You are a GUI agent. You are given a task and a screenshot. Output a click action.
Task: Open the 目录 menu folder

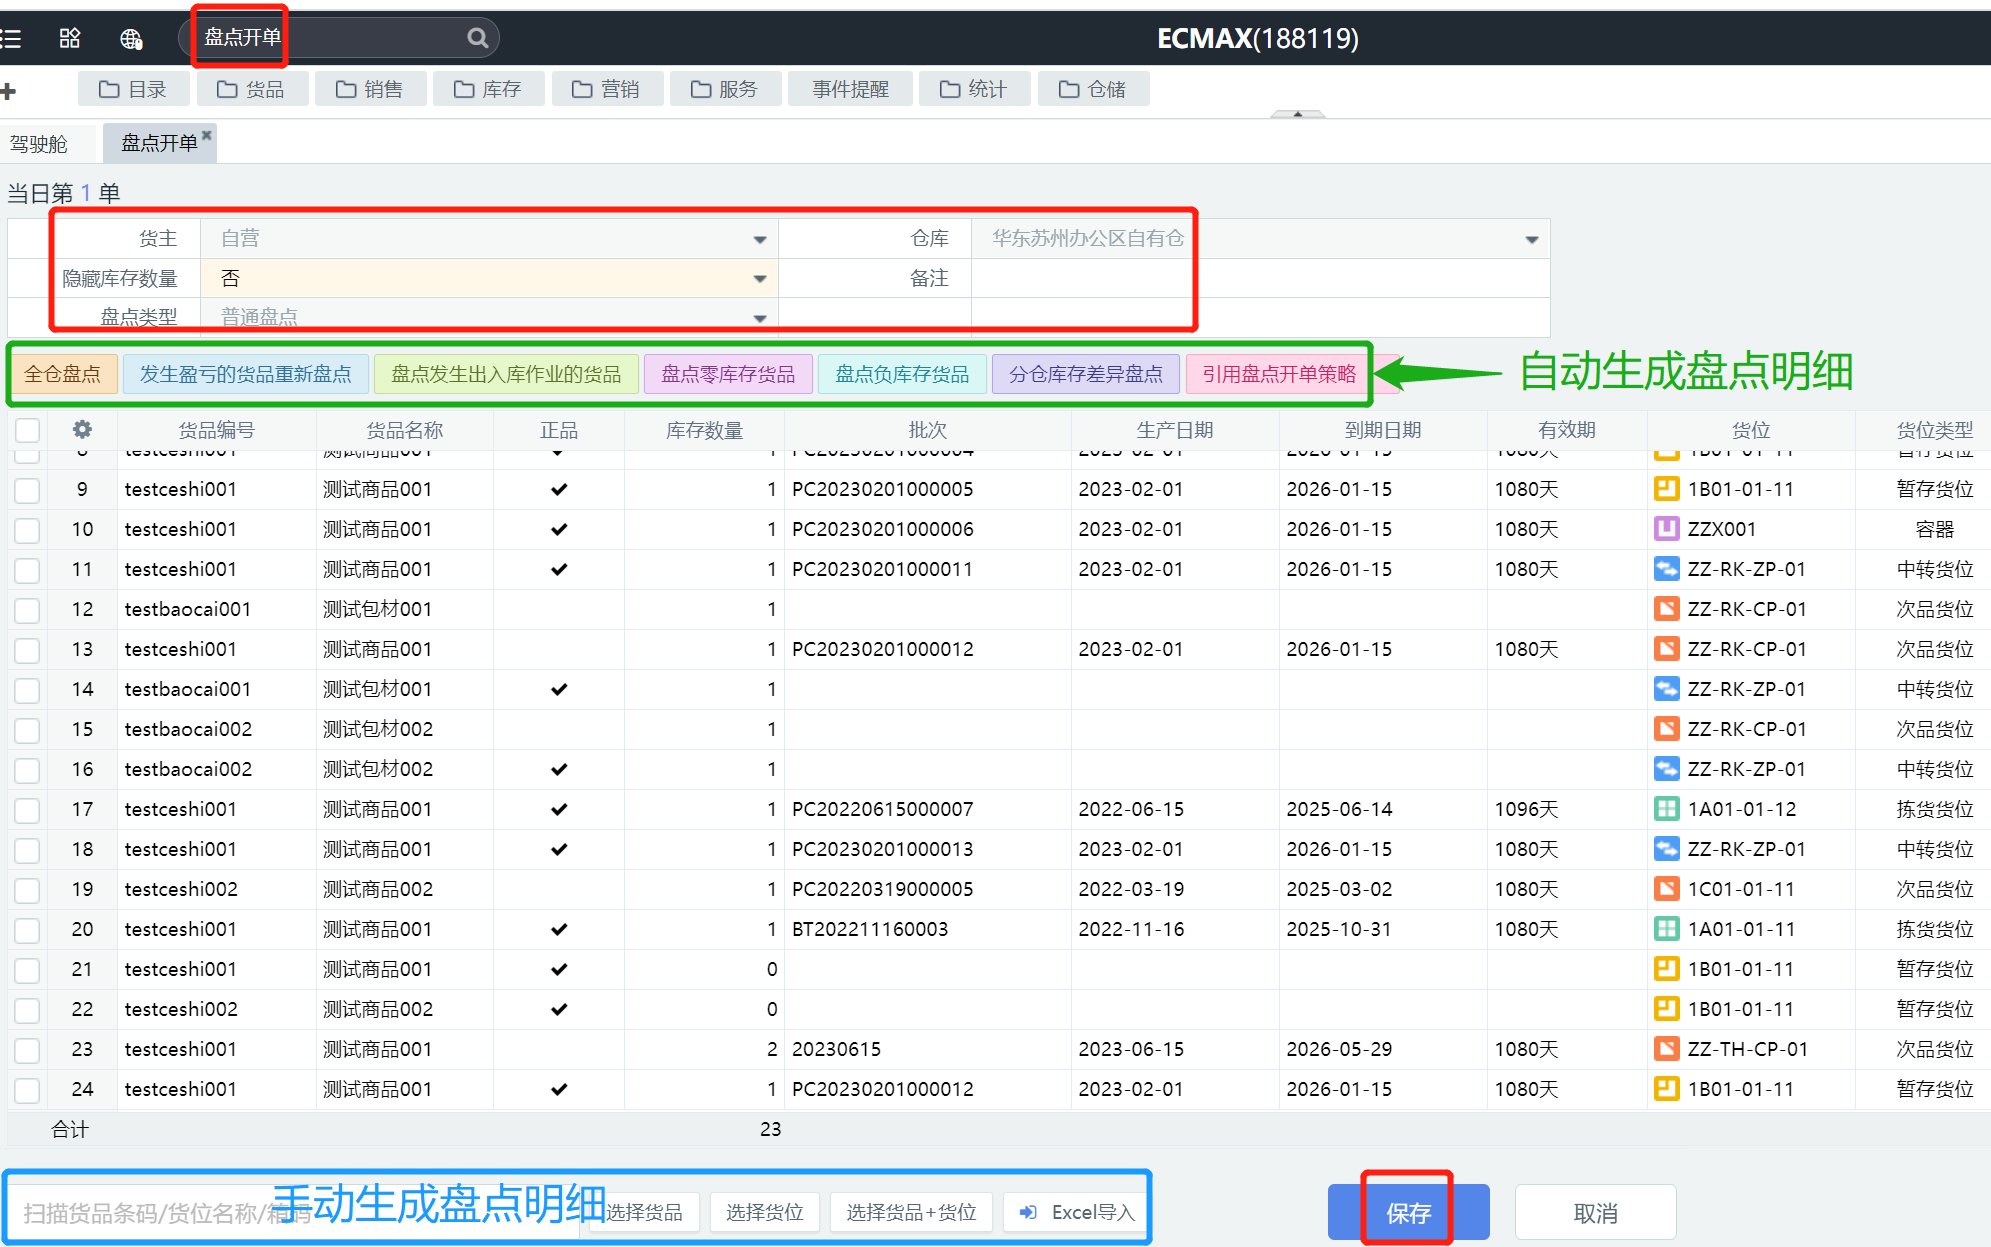(133, 89)
